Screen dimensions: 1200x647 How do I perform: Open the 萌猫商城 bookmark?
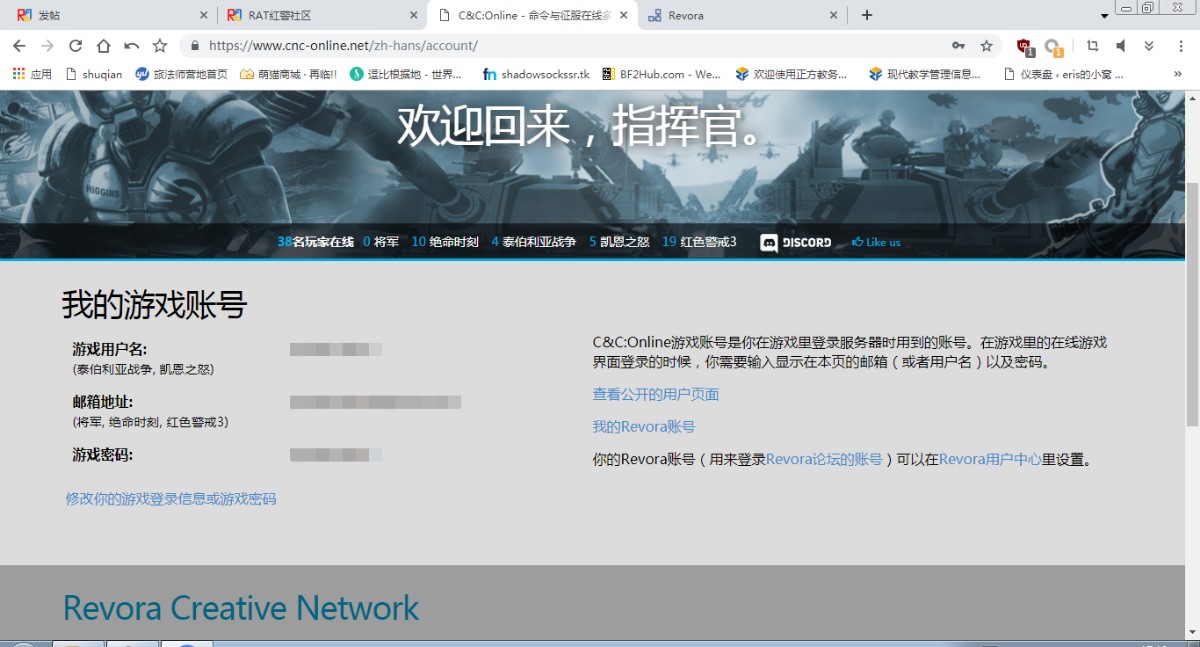288,74
